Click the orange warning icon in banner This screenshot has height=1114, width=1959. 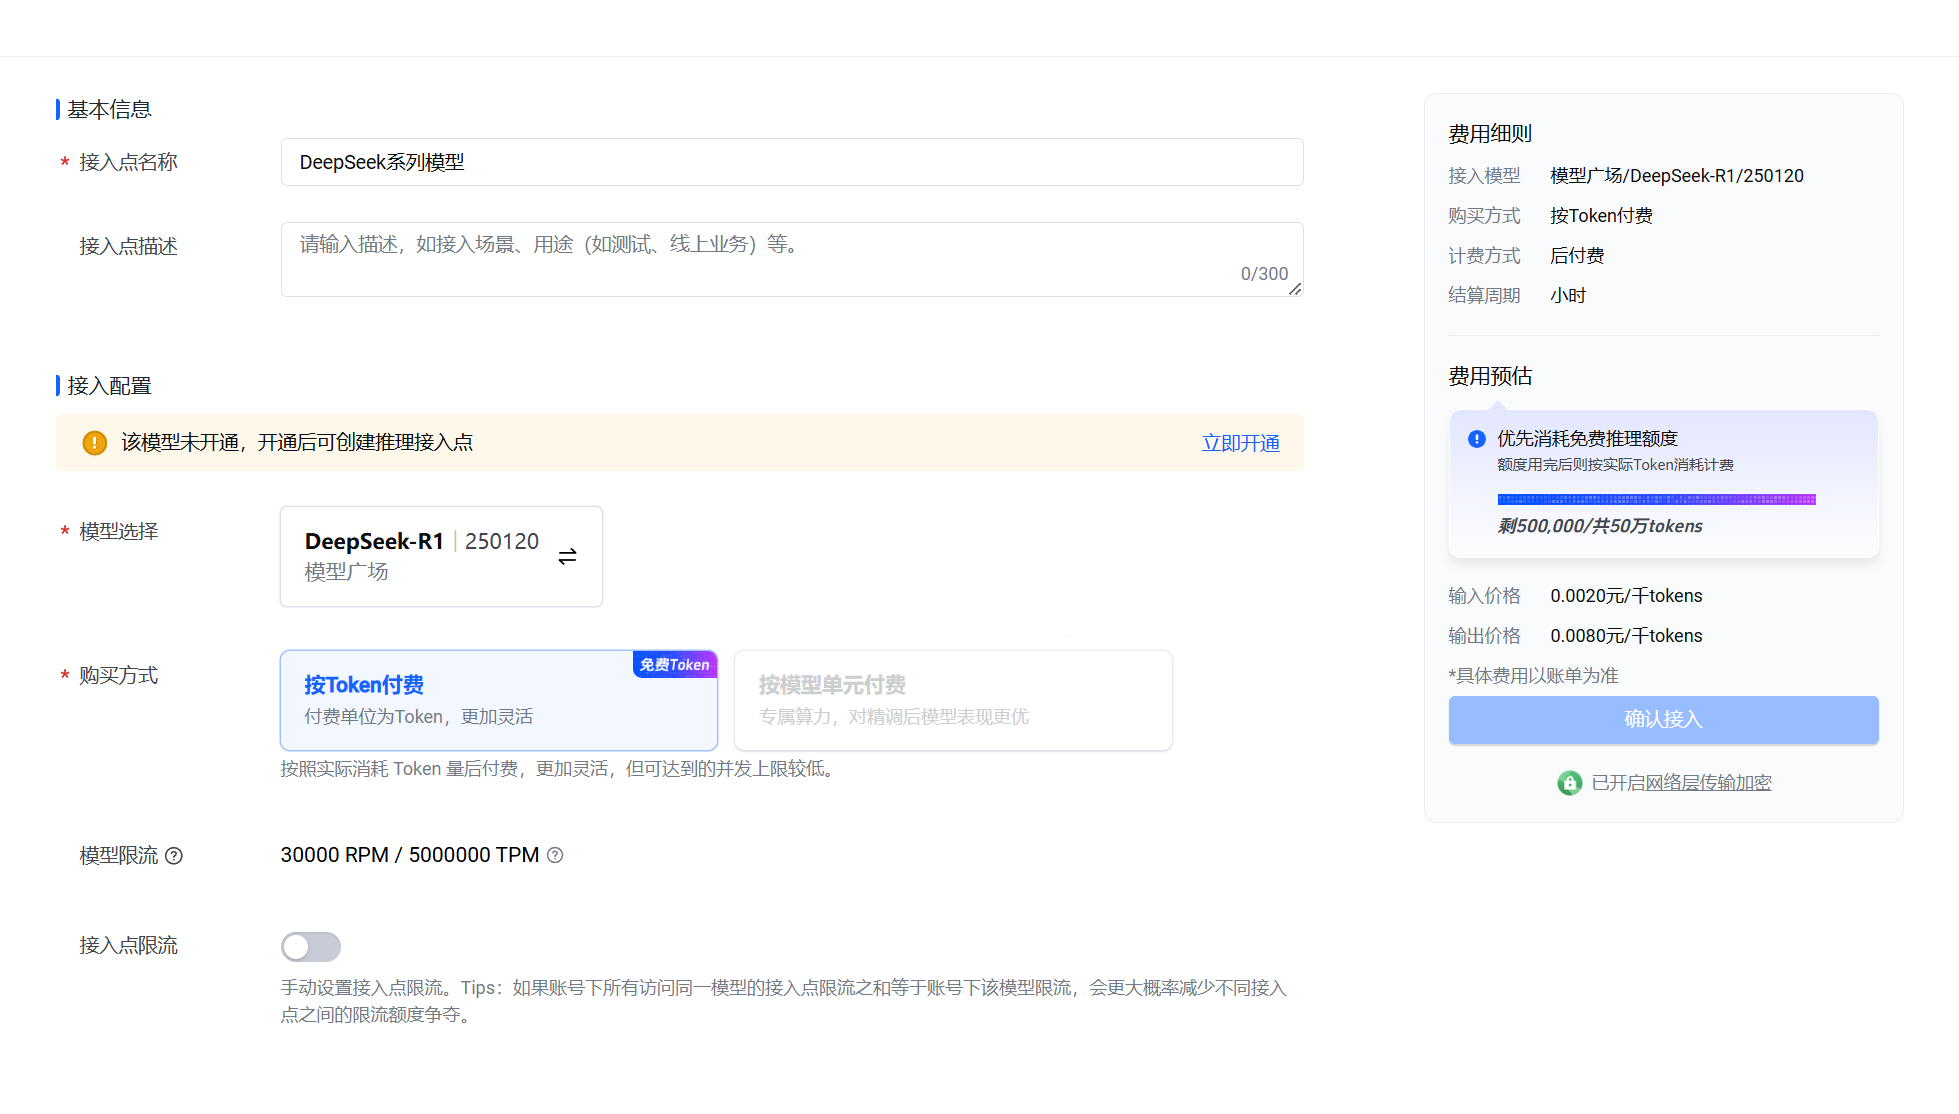(x=95, y=443)
